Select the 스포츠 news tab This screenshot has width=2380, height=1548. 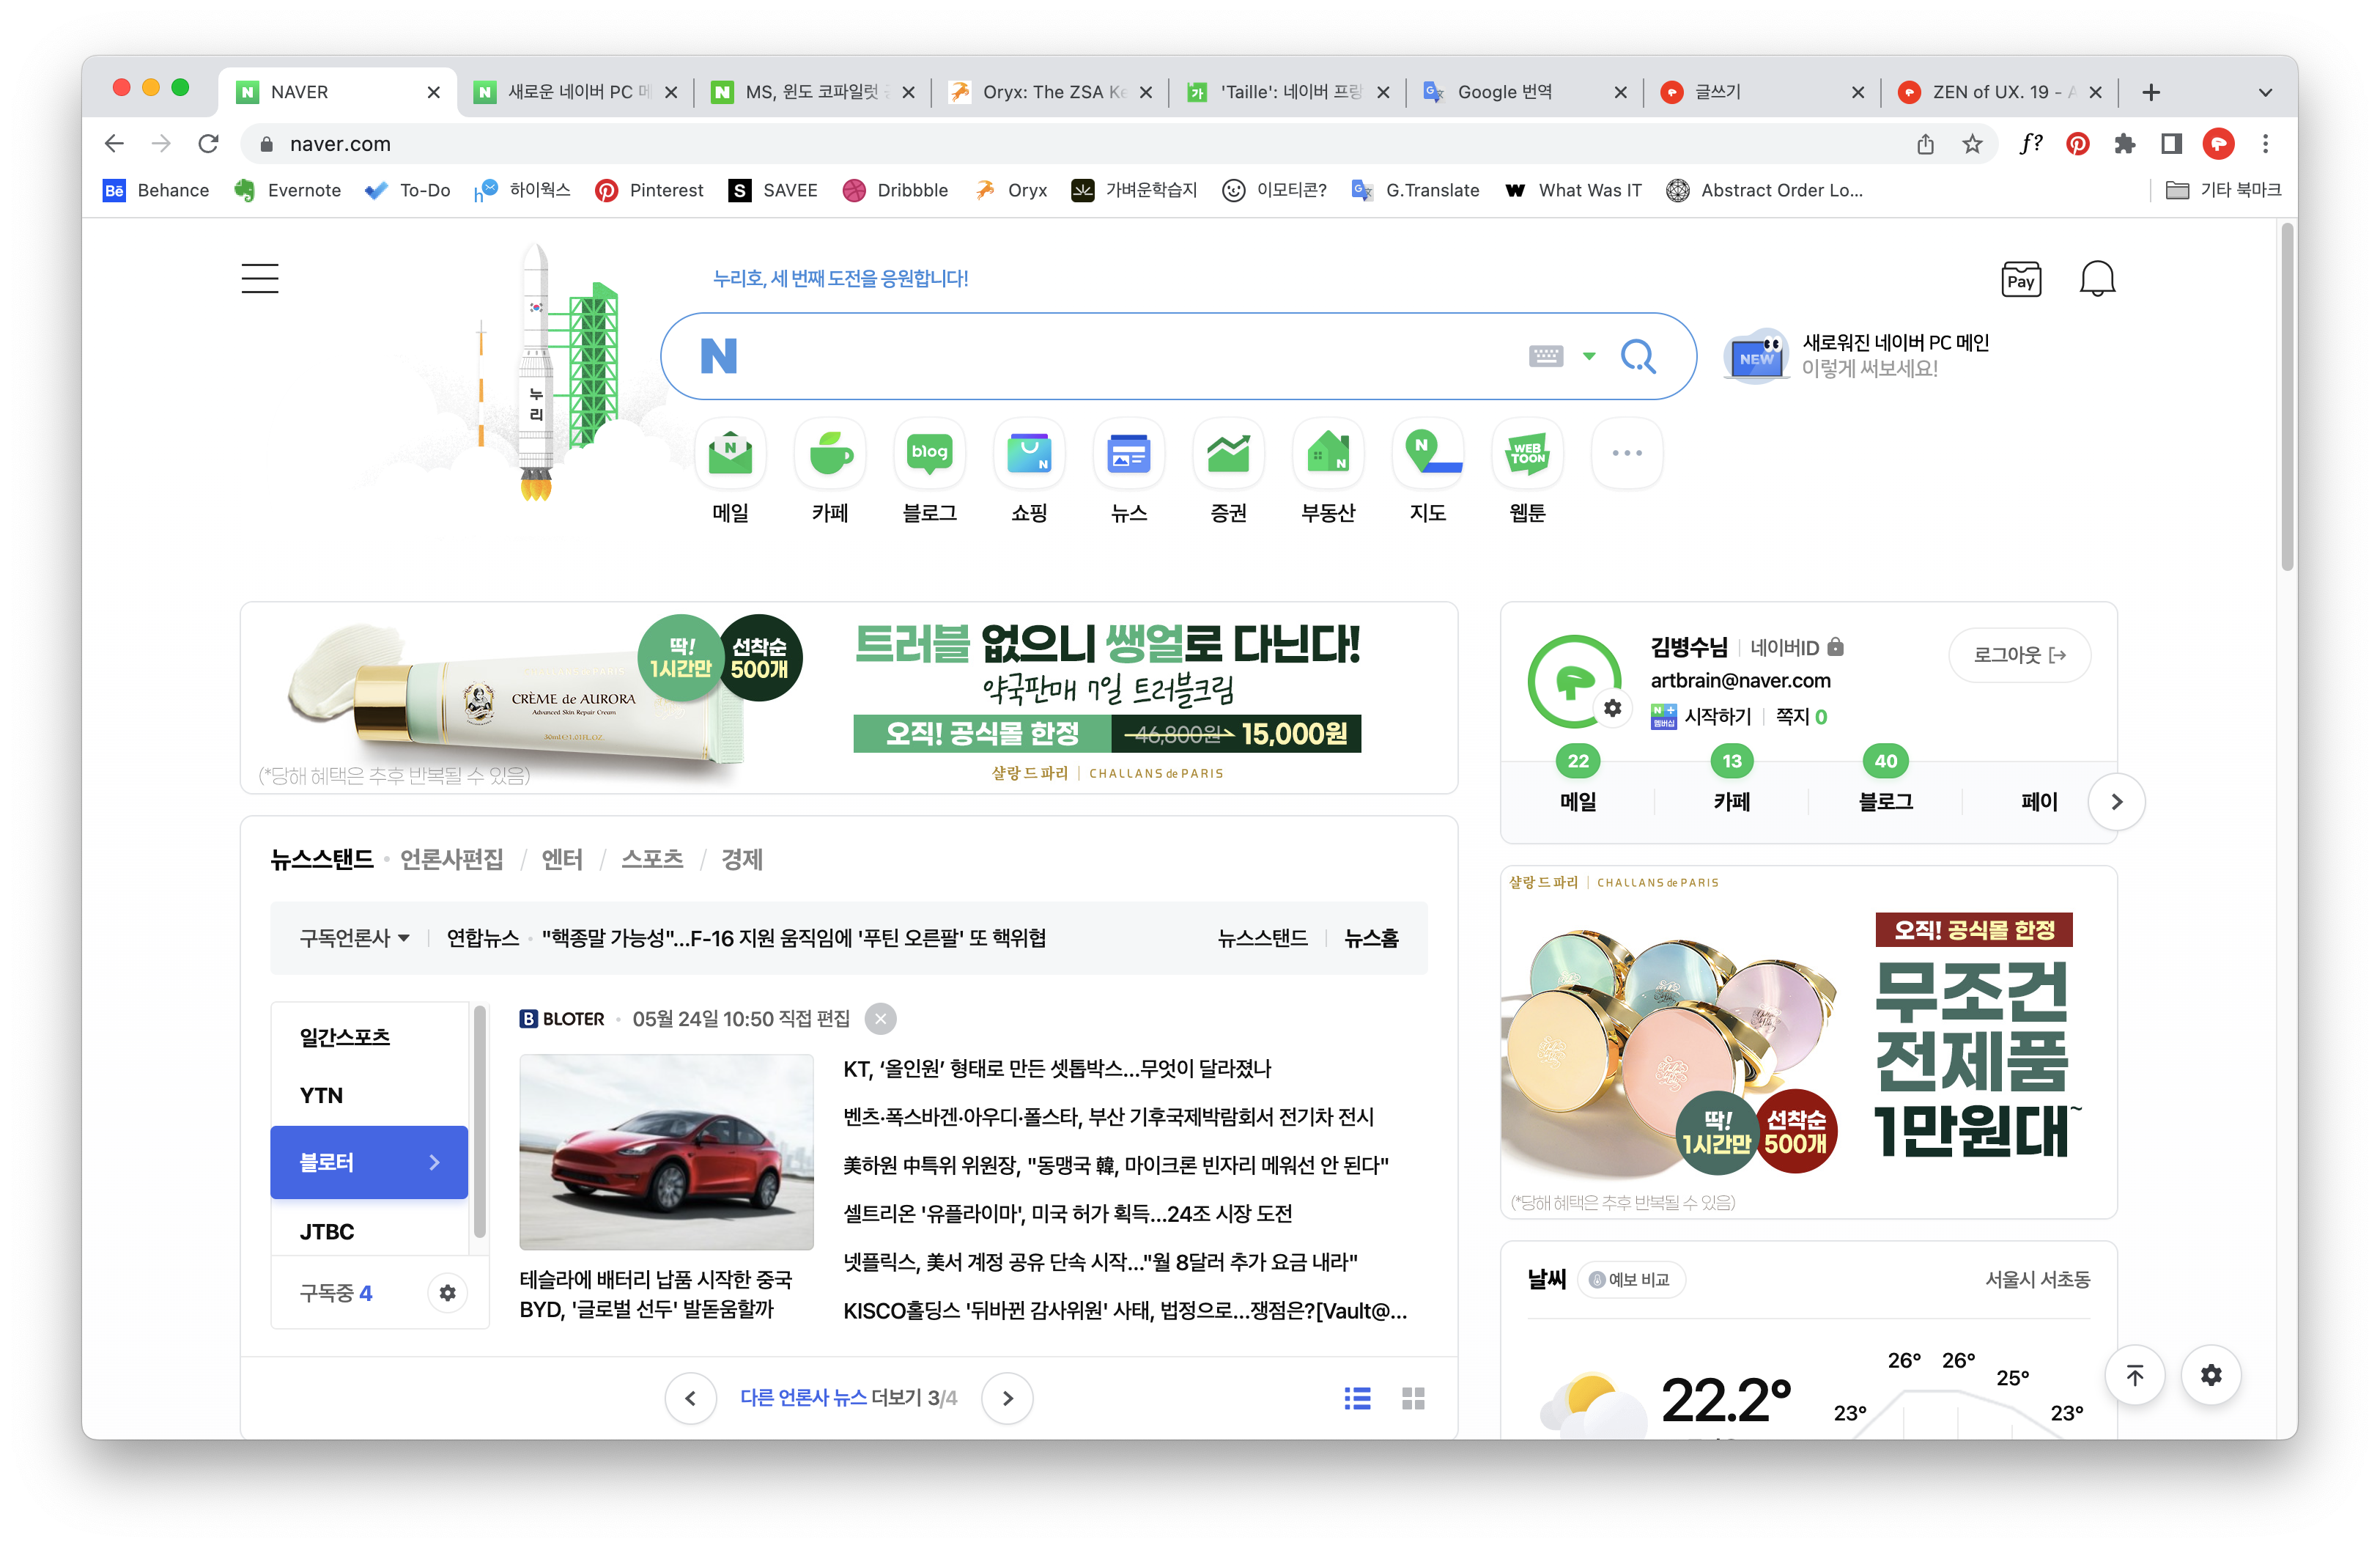pyautogui.click(x=652, y=859)
